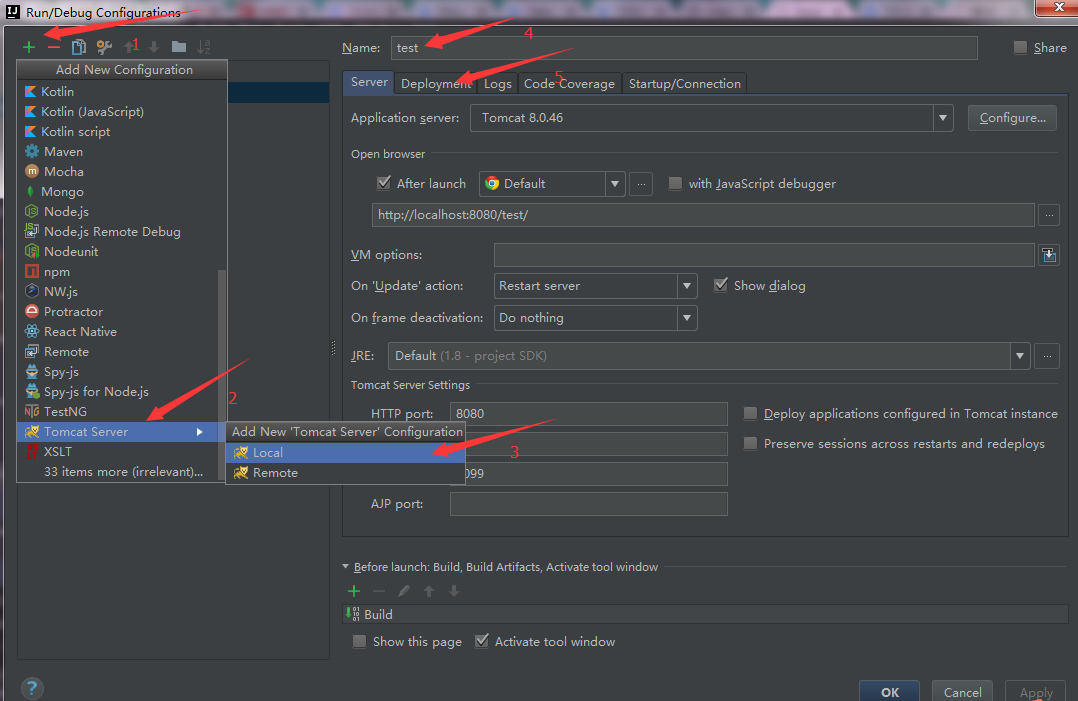Click the localhost URL input field
1078x701 pixels.
pos(703,215)
